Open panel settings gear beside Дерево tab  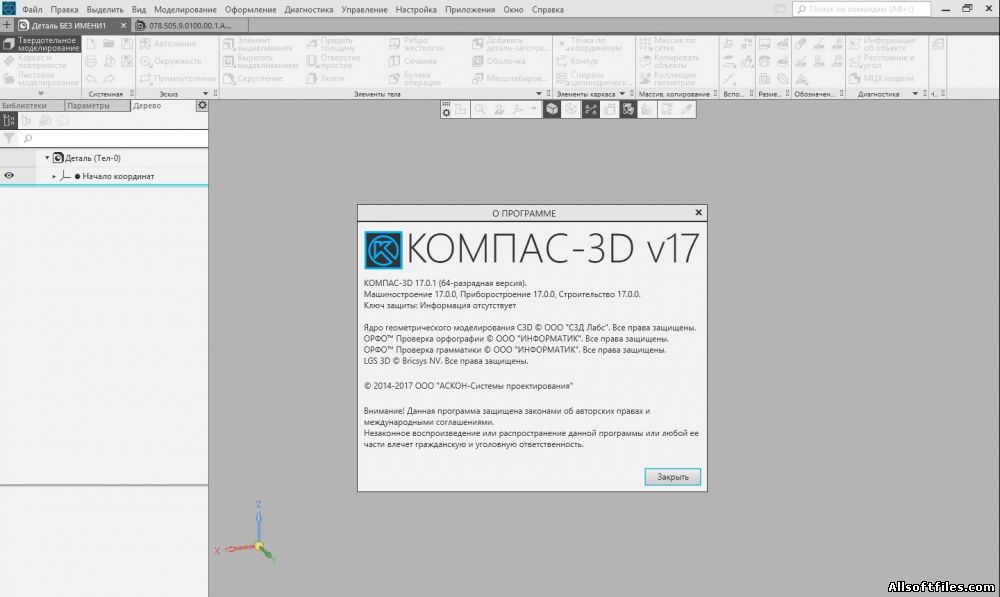pos(202,105)
